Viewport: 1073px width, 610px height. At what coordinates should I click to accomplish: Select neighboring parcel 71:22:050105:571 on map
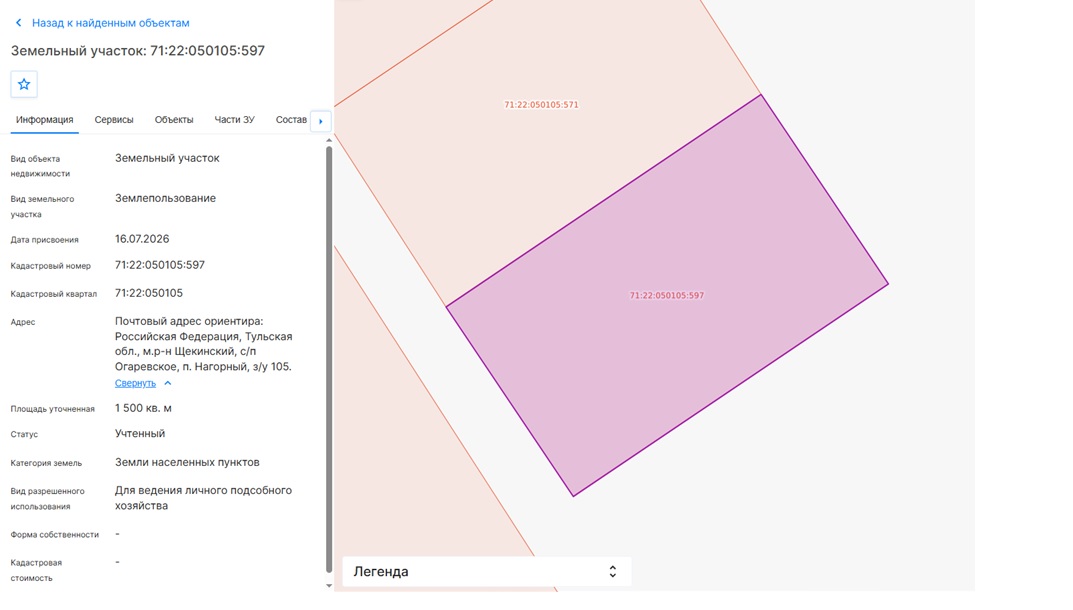pyautogui.click(x=541, y=105)
